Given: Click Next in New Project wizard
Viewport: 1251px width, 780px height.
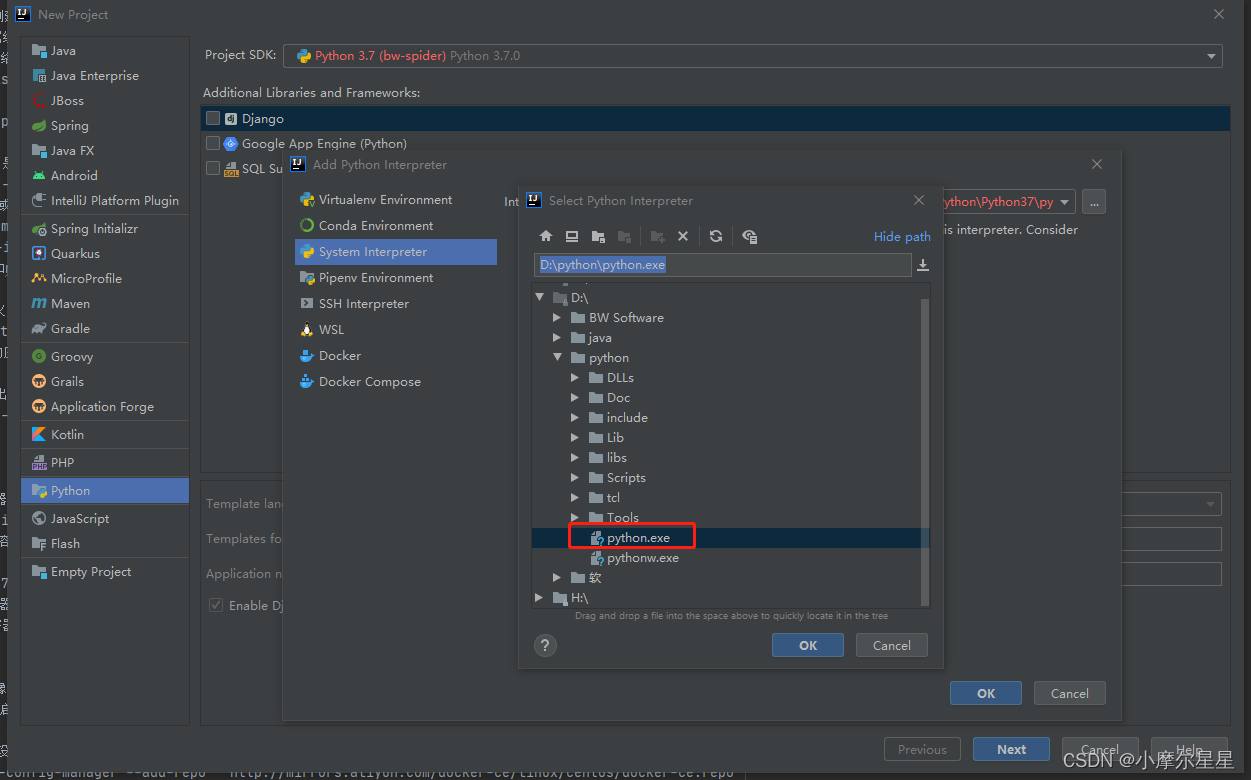Looking at the screenshot, I should [x=1011, y=750].
